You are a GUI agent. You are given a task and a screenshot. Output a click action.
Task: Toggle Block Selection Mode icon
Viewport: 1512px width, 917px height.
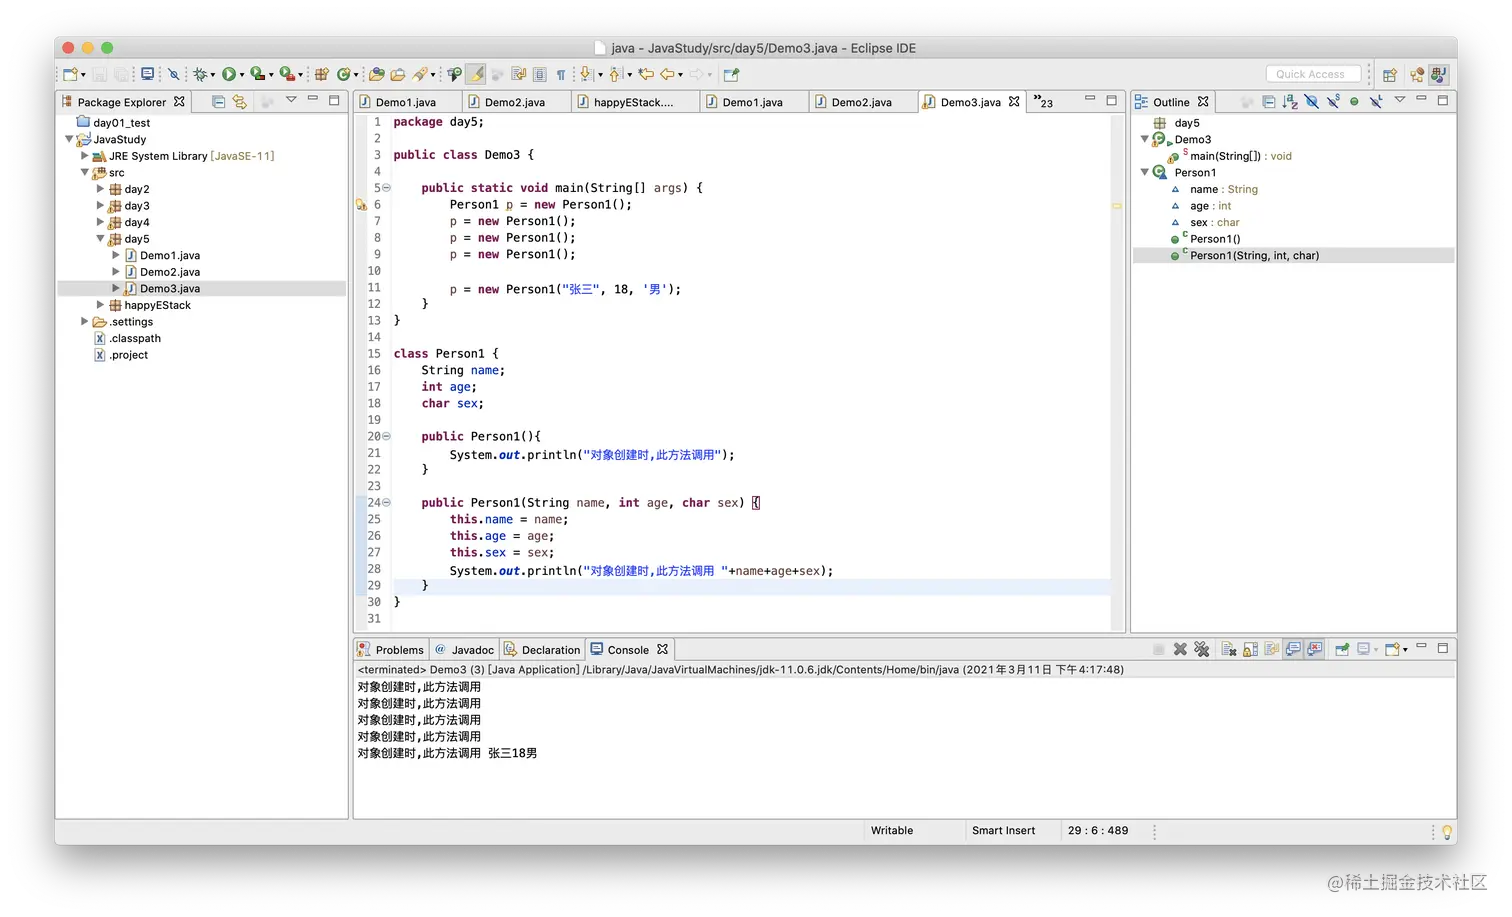[539, 74]
